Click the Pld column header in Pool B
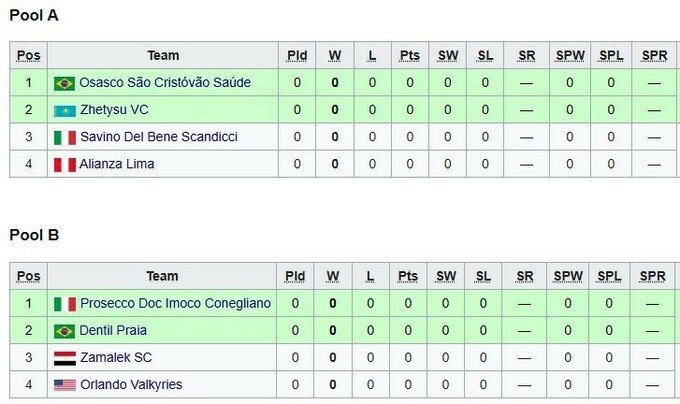Screen dimensions: 680x404 (x=295, y=277)
